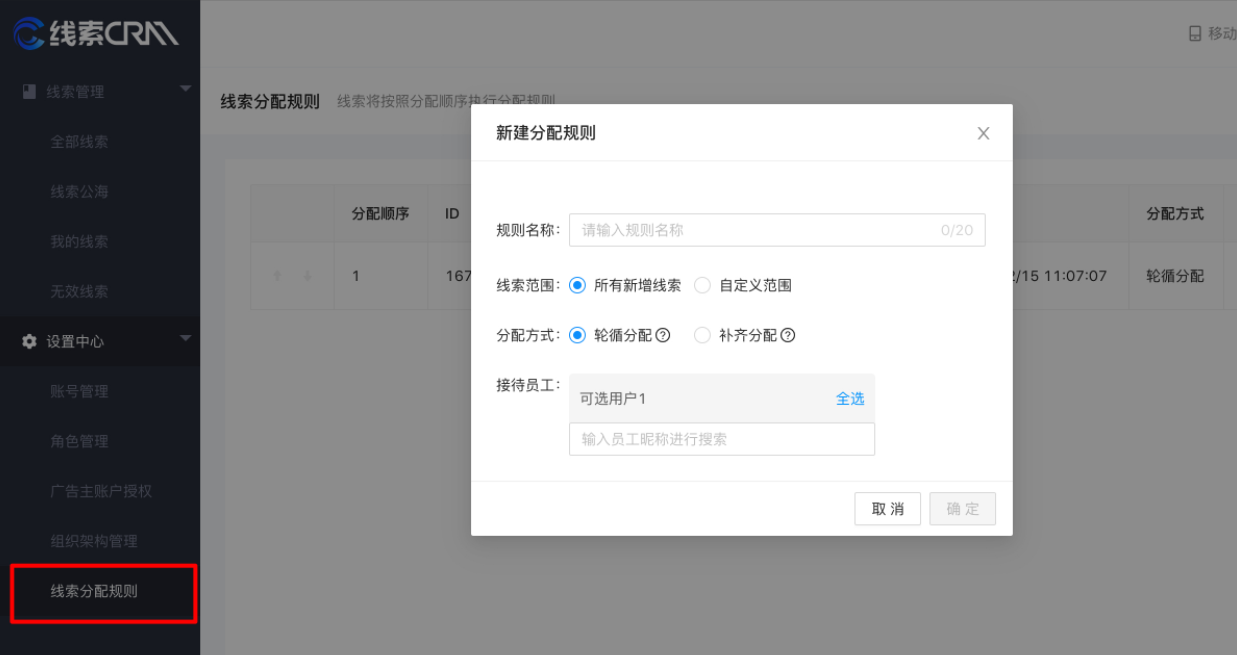The image size is (1237, 655).
Task: Open 线索分配规则 sidebar item
Action: coord(94,592)
